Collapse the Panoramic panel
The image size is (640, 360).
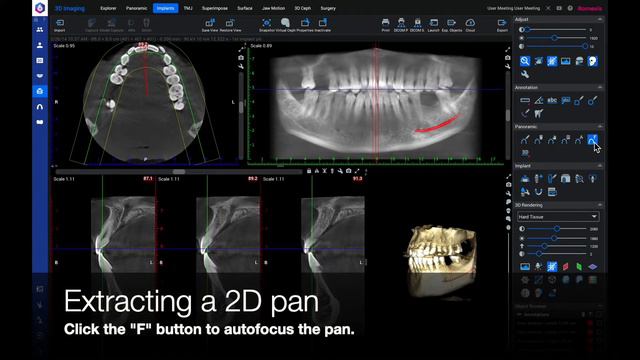click(600, 127)
